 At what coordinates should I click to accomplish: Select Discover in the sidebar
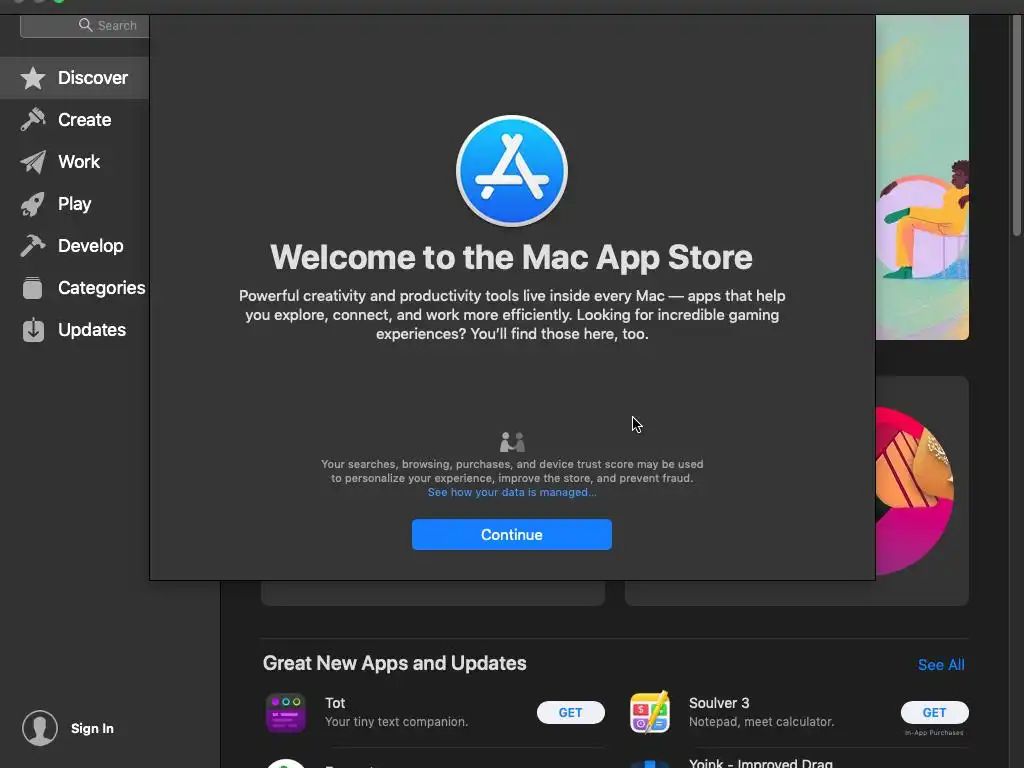pyautogui.click(x=74, y=78)
